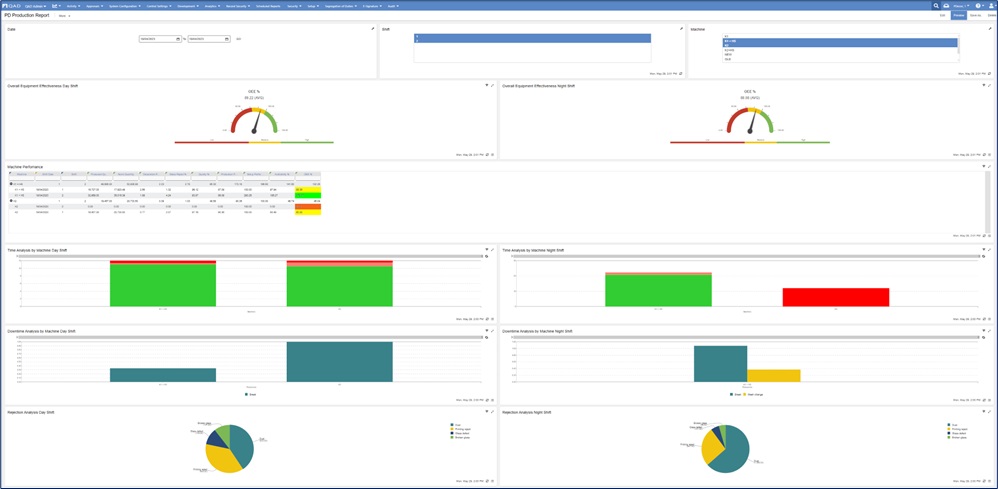Click the start date input field

click(160, 39)
